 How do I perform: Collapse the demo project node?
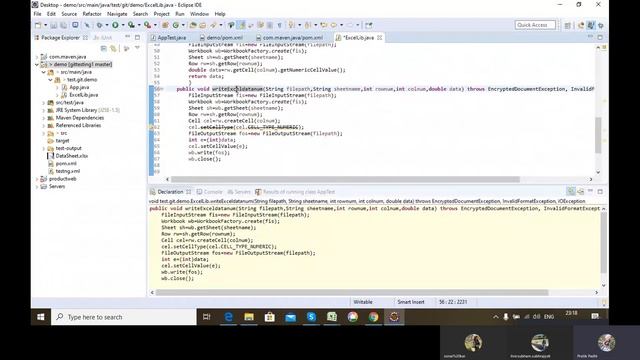click(37, 64)
